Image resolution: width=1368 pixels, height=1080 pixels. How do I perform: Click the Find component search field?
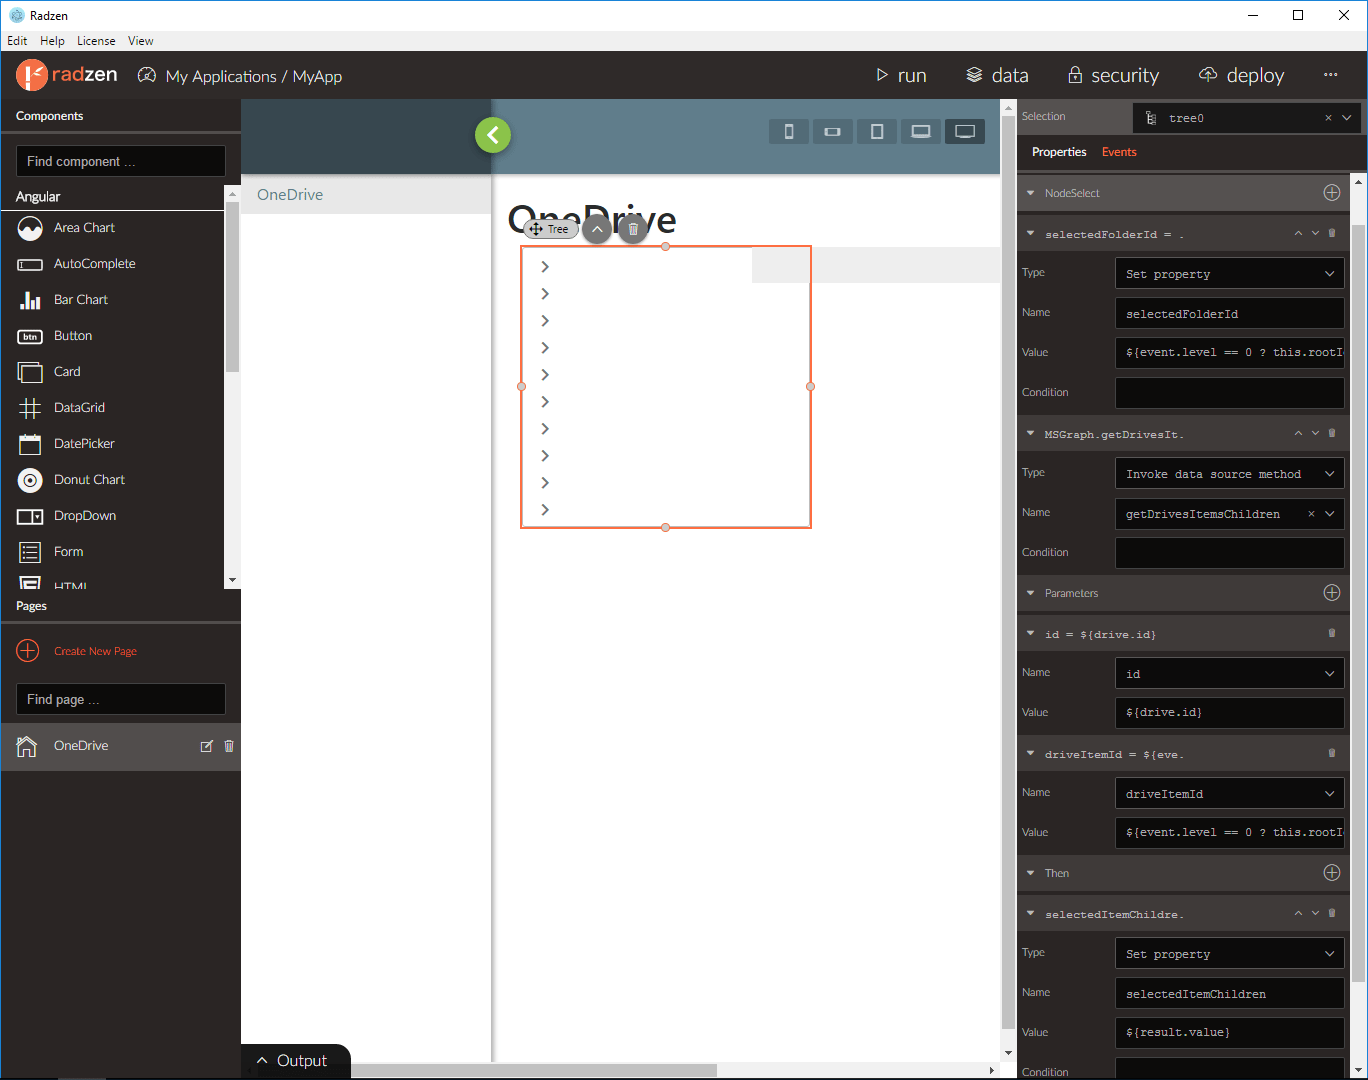(x=121, y=161)
